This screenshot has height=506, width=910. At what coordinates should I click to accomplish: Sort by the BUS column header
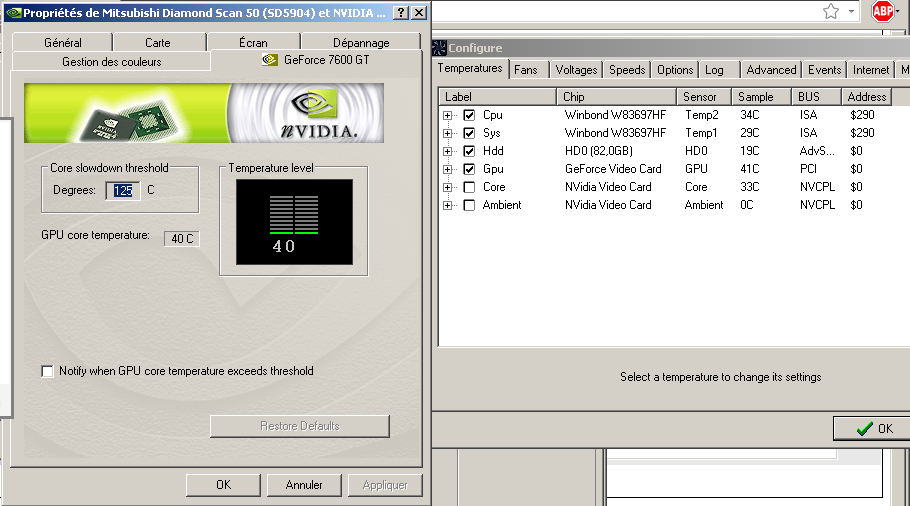[817, 97]
